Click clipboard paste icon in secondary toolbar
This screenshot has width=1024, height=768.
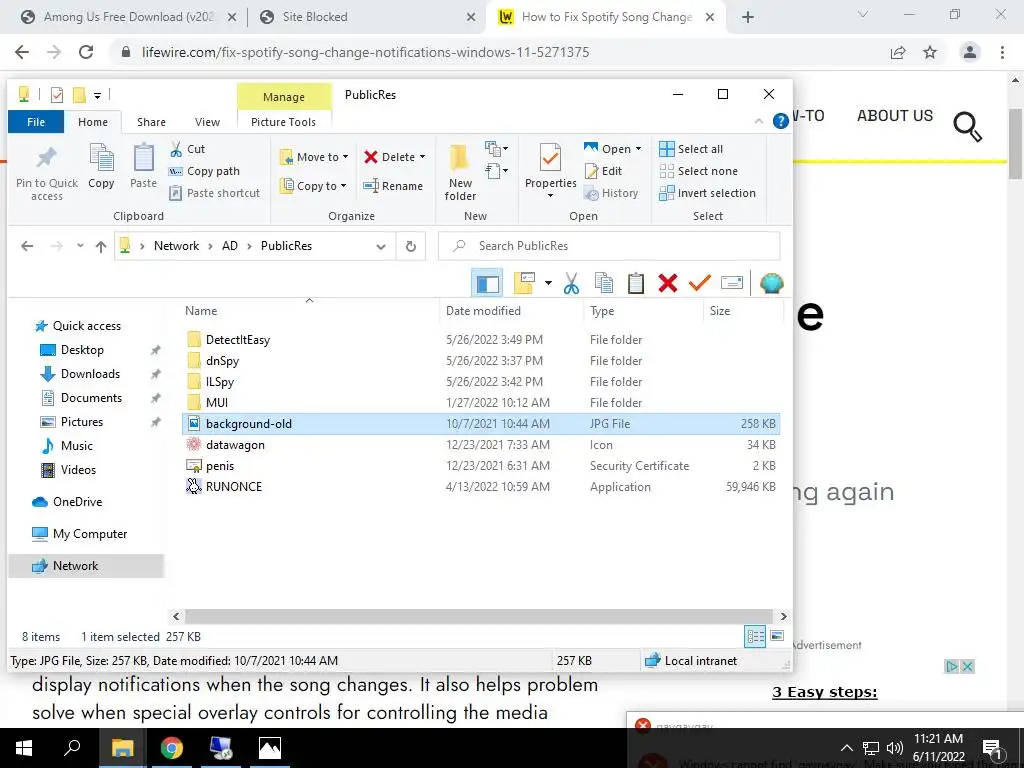coord(635,283)
